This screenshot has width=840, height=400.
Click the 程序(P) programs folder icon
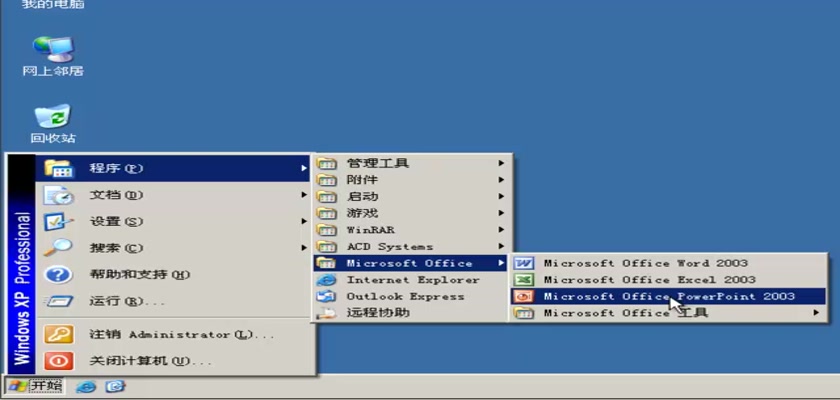pos(58,168)
